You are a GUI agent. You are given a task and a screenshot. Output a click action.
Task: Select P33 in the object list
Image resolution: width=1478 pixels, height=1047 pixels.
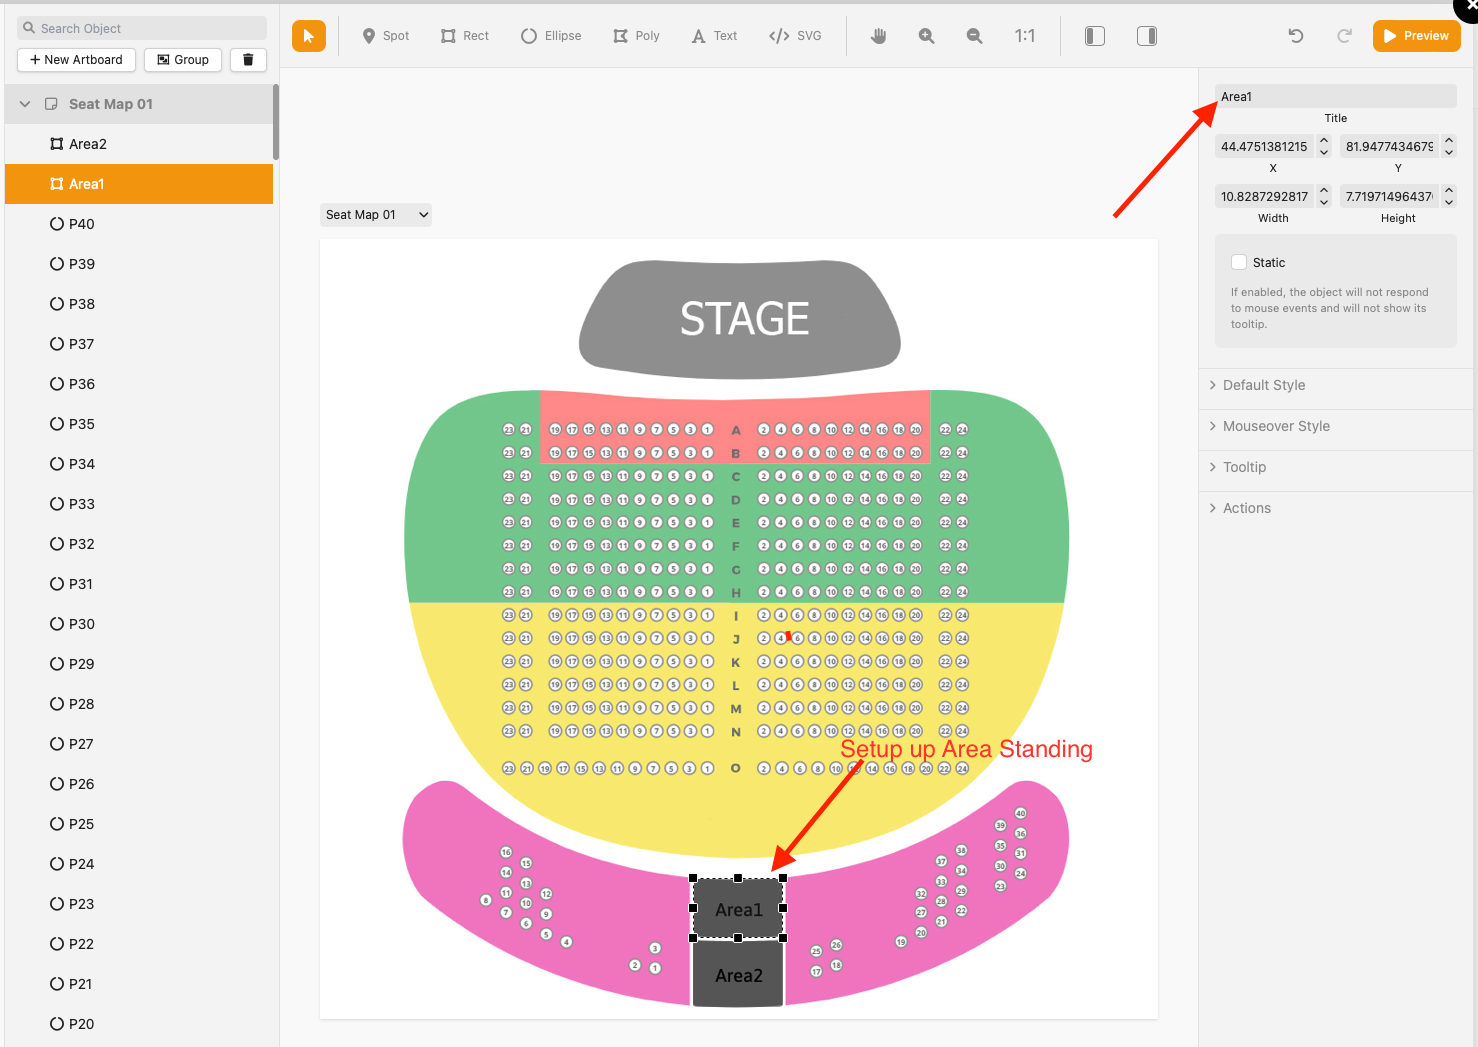click(x=139, y=504)
